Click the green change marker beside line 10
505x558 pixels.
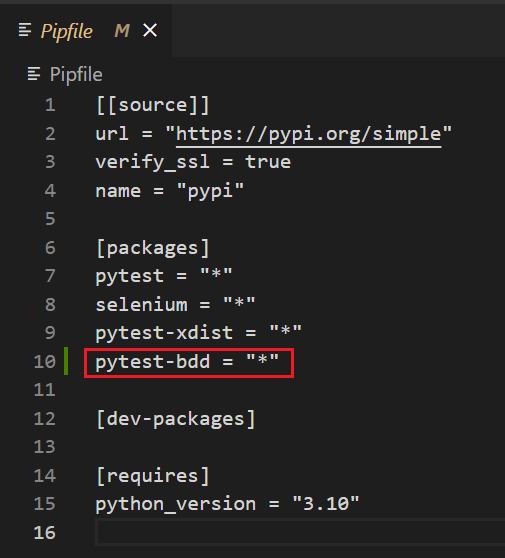coord(66,361)
